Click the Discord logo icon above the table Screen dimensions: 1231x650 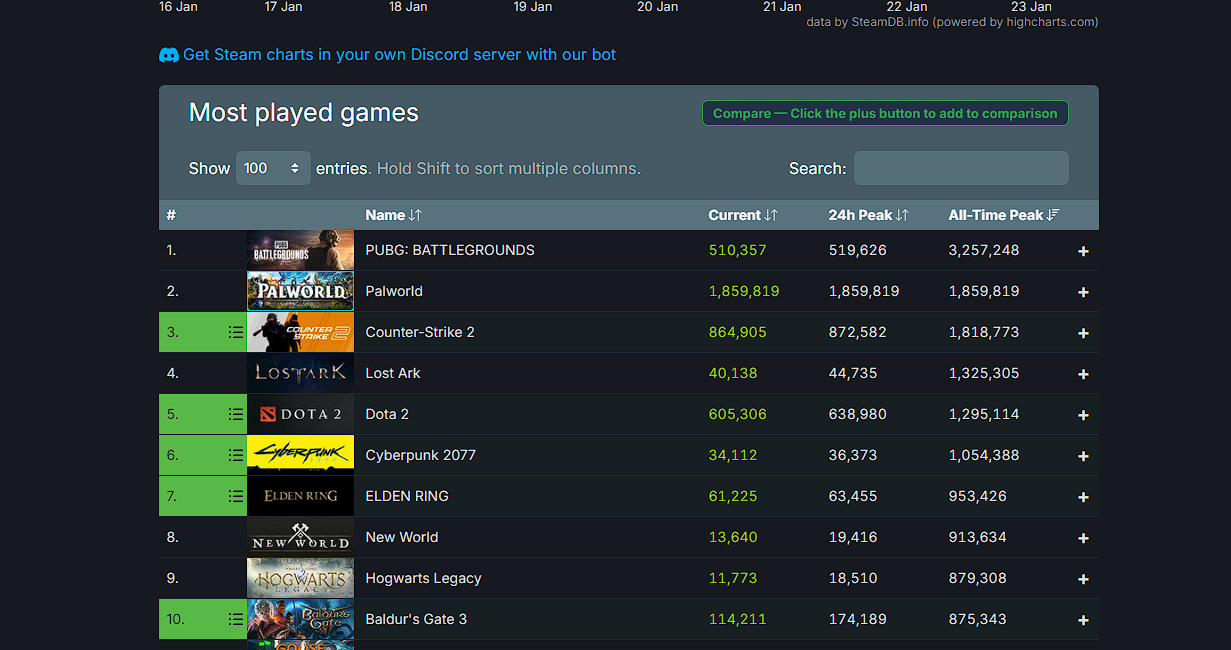[168, 55]
